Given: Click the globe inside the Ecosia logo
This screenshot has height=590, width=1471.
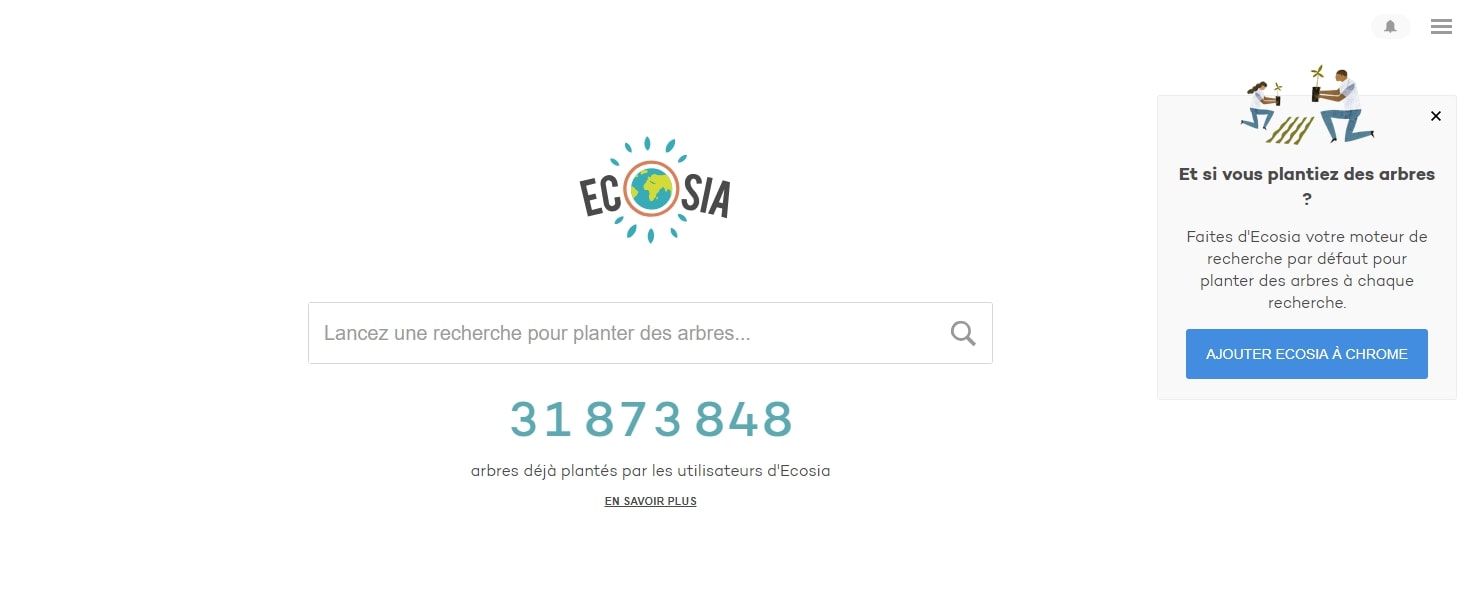Looking at the screenshot, I should tap(652, 189).
